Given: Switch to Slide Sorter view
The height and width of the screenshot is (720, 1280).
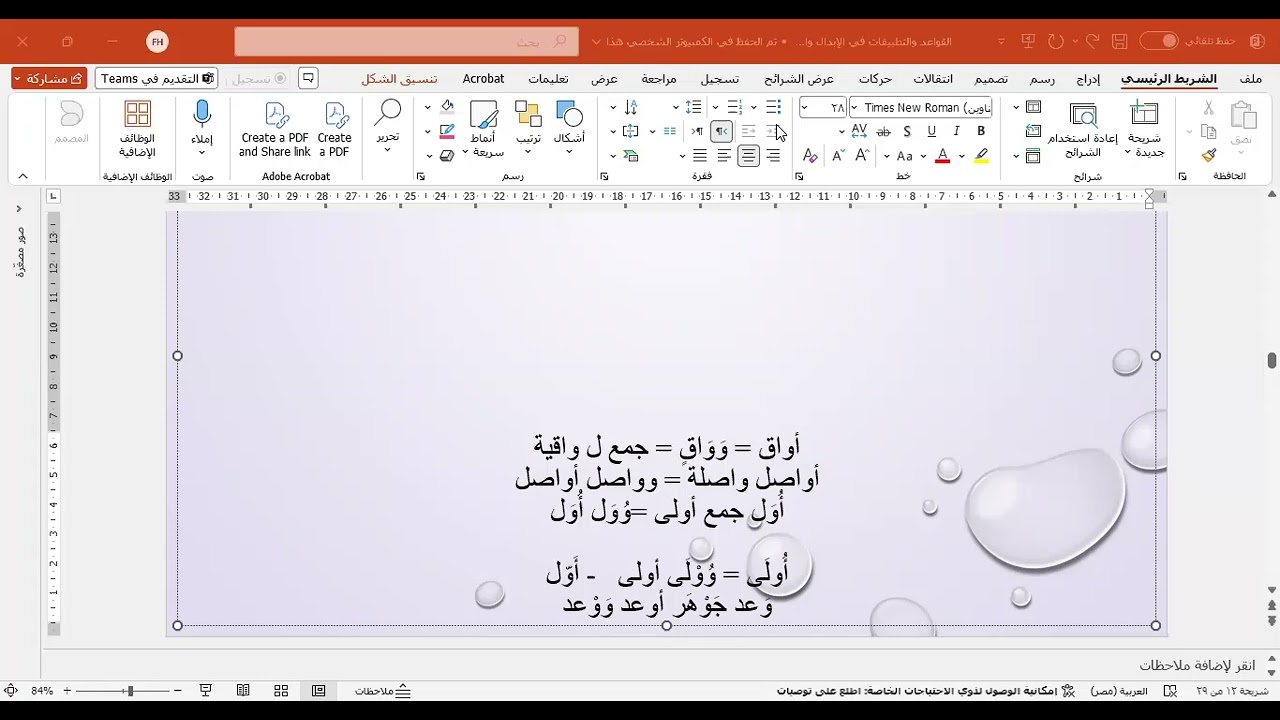Looking at the screenshot, I should 281,691.
